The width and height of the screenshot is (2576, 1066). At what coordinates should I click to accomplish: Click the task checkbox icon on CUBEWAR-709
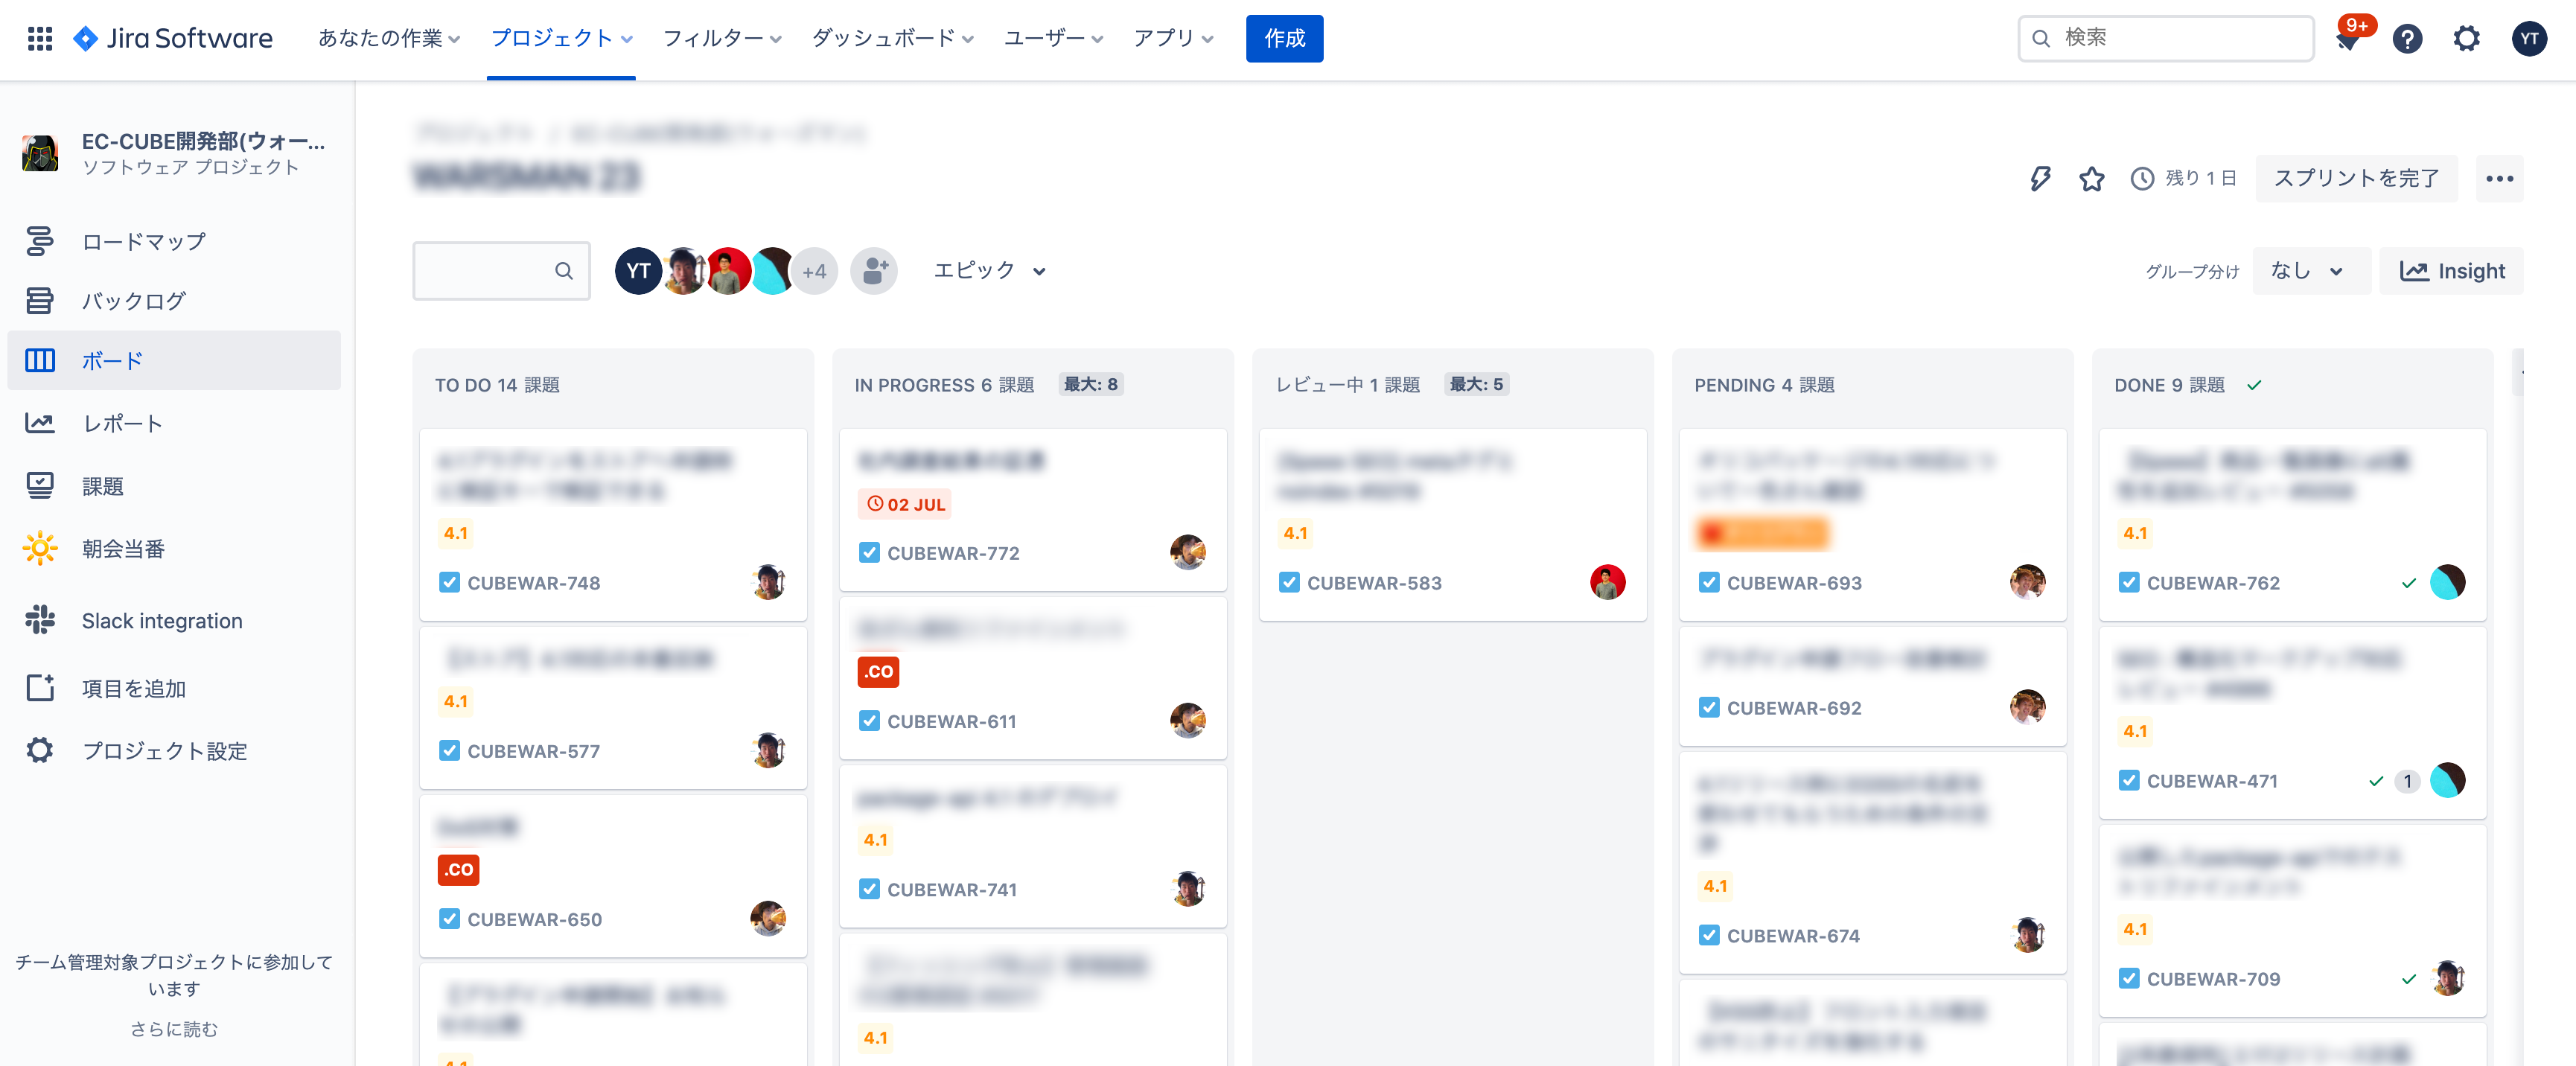coord(2129,978)
